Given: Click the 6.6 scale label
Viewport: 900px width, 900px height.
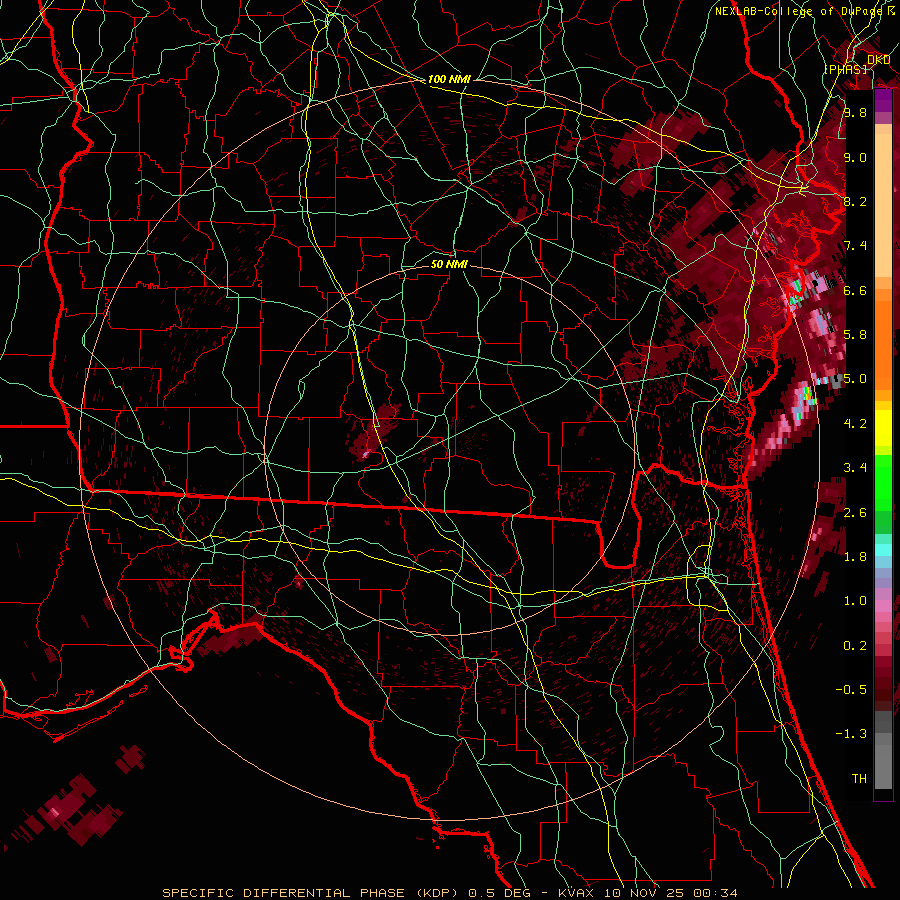Looking at the screenshot, I should [x=855, y=290].
